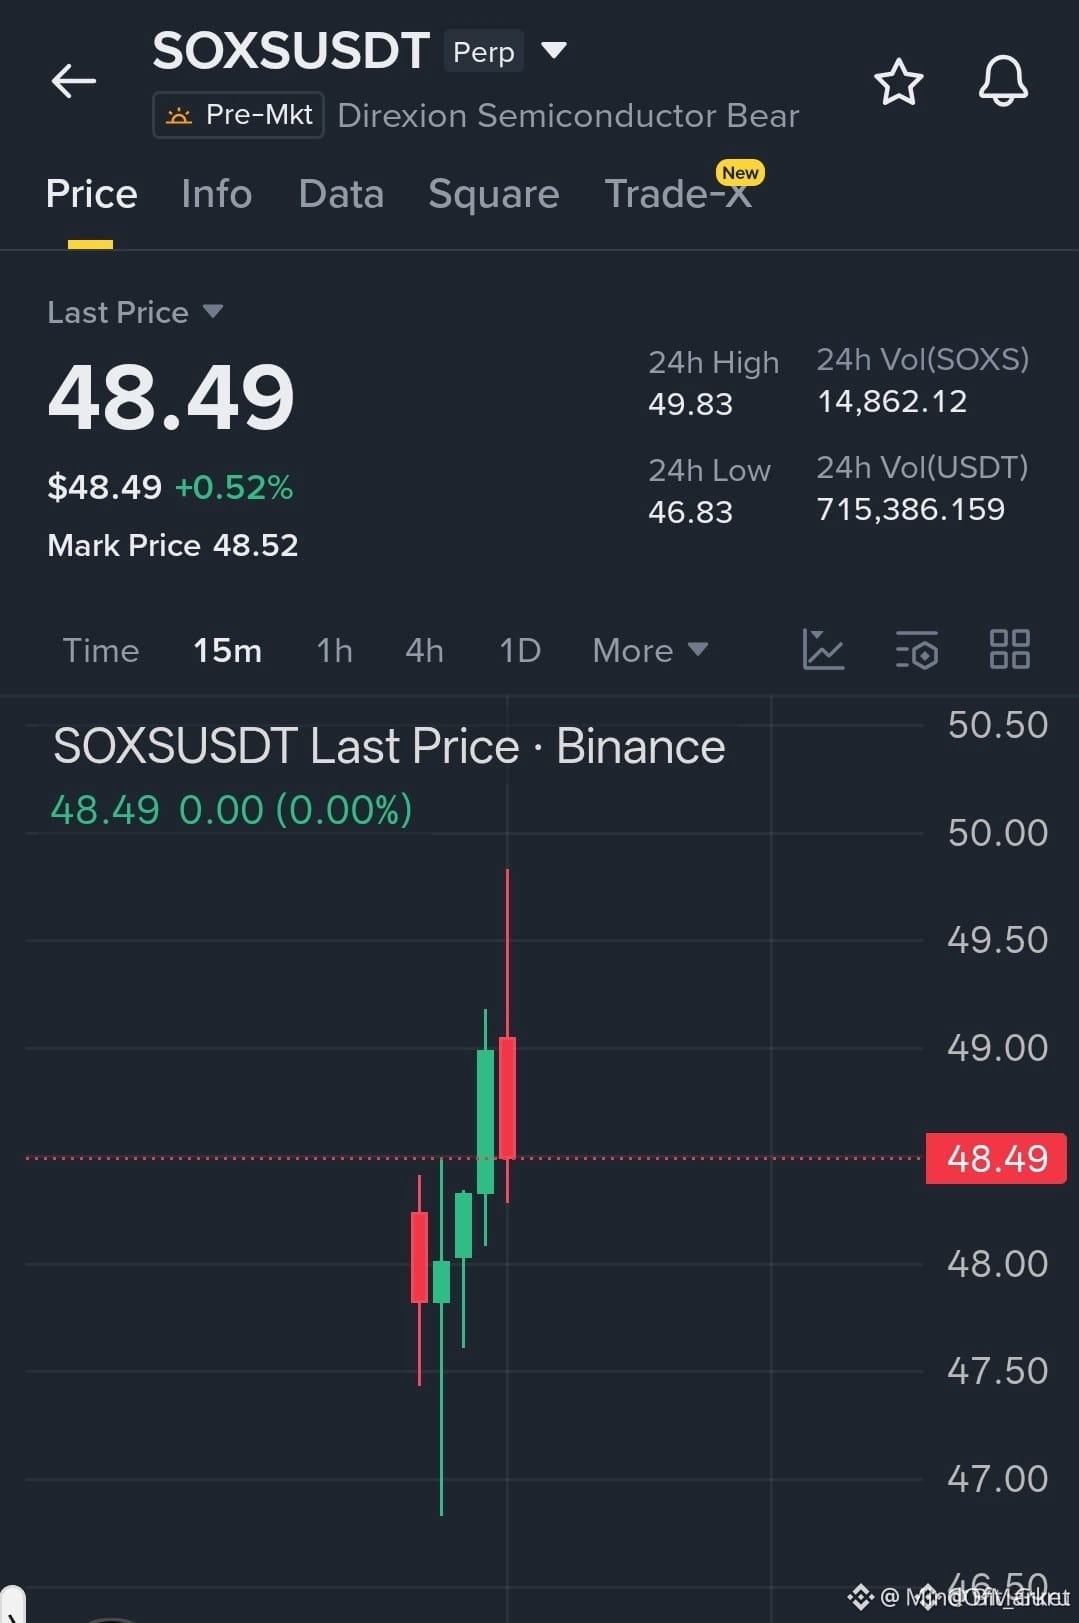Tap the 0.00 (0.00%) chart change text
Image resolution: width=1079 pixels, height=1623 pixels.
(295, 810)
